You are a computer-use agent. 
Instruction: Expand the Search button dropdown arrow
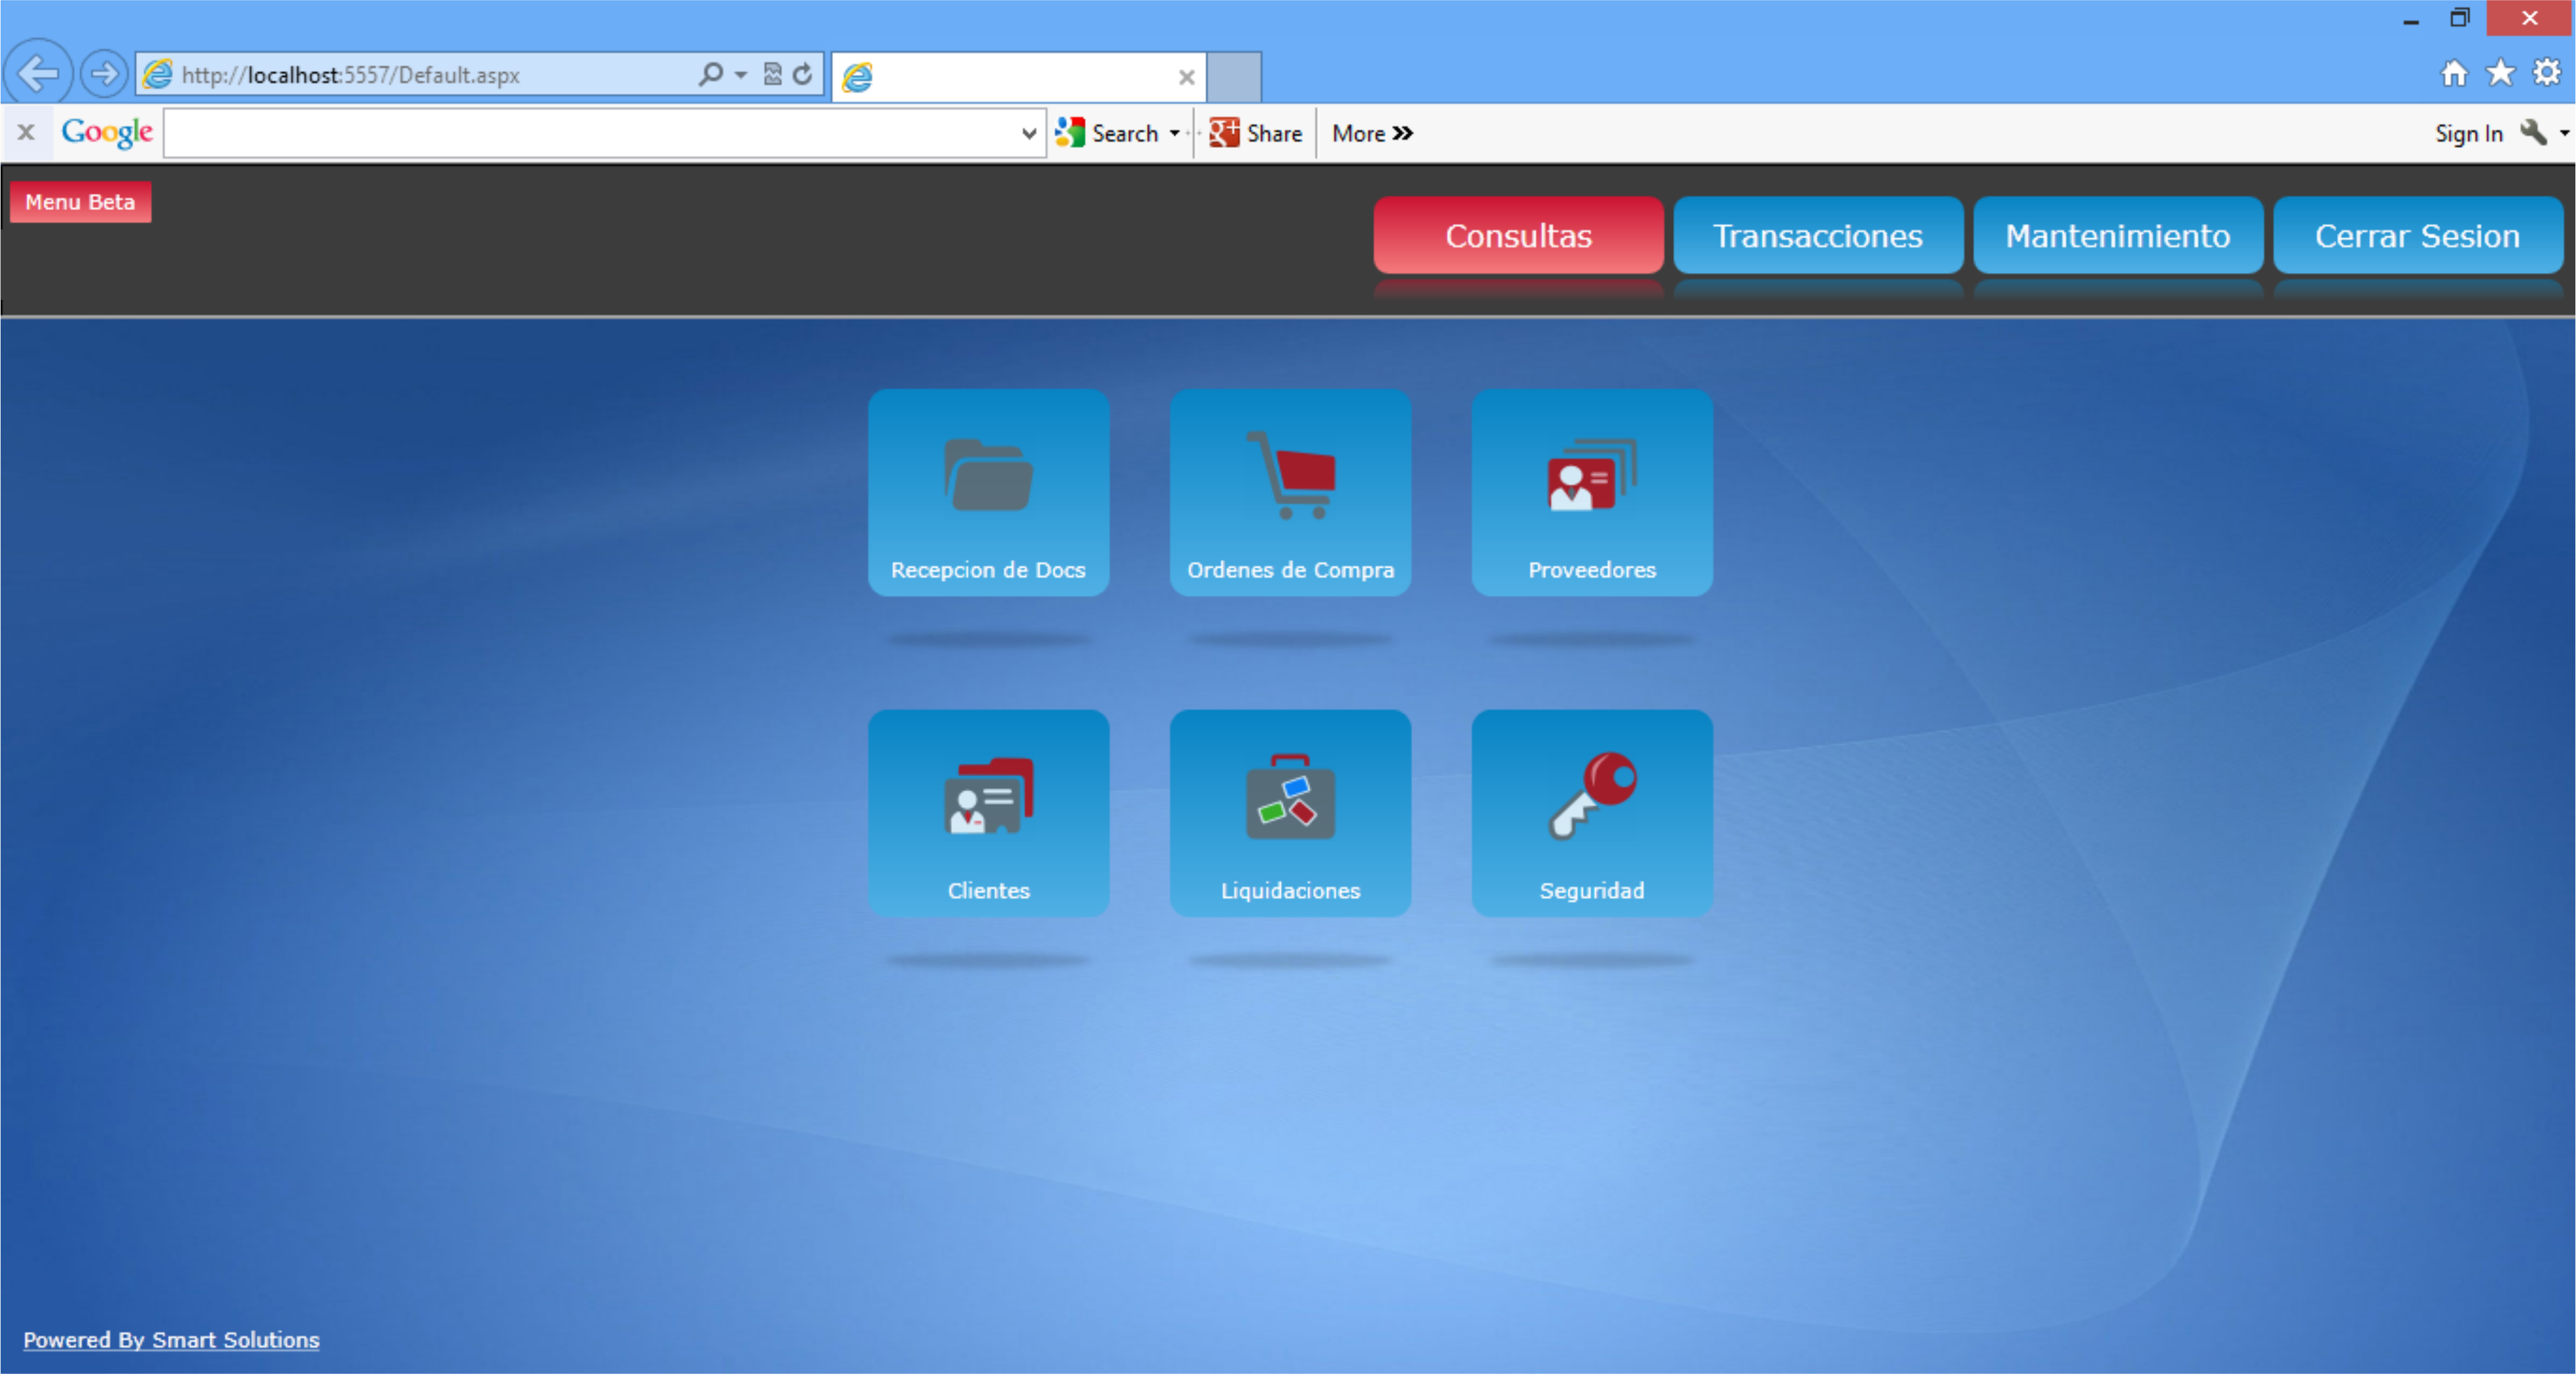1174,133
